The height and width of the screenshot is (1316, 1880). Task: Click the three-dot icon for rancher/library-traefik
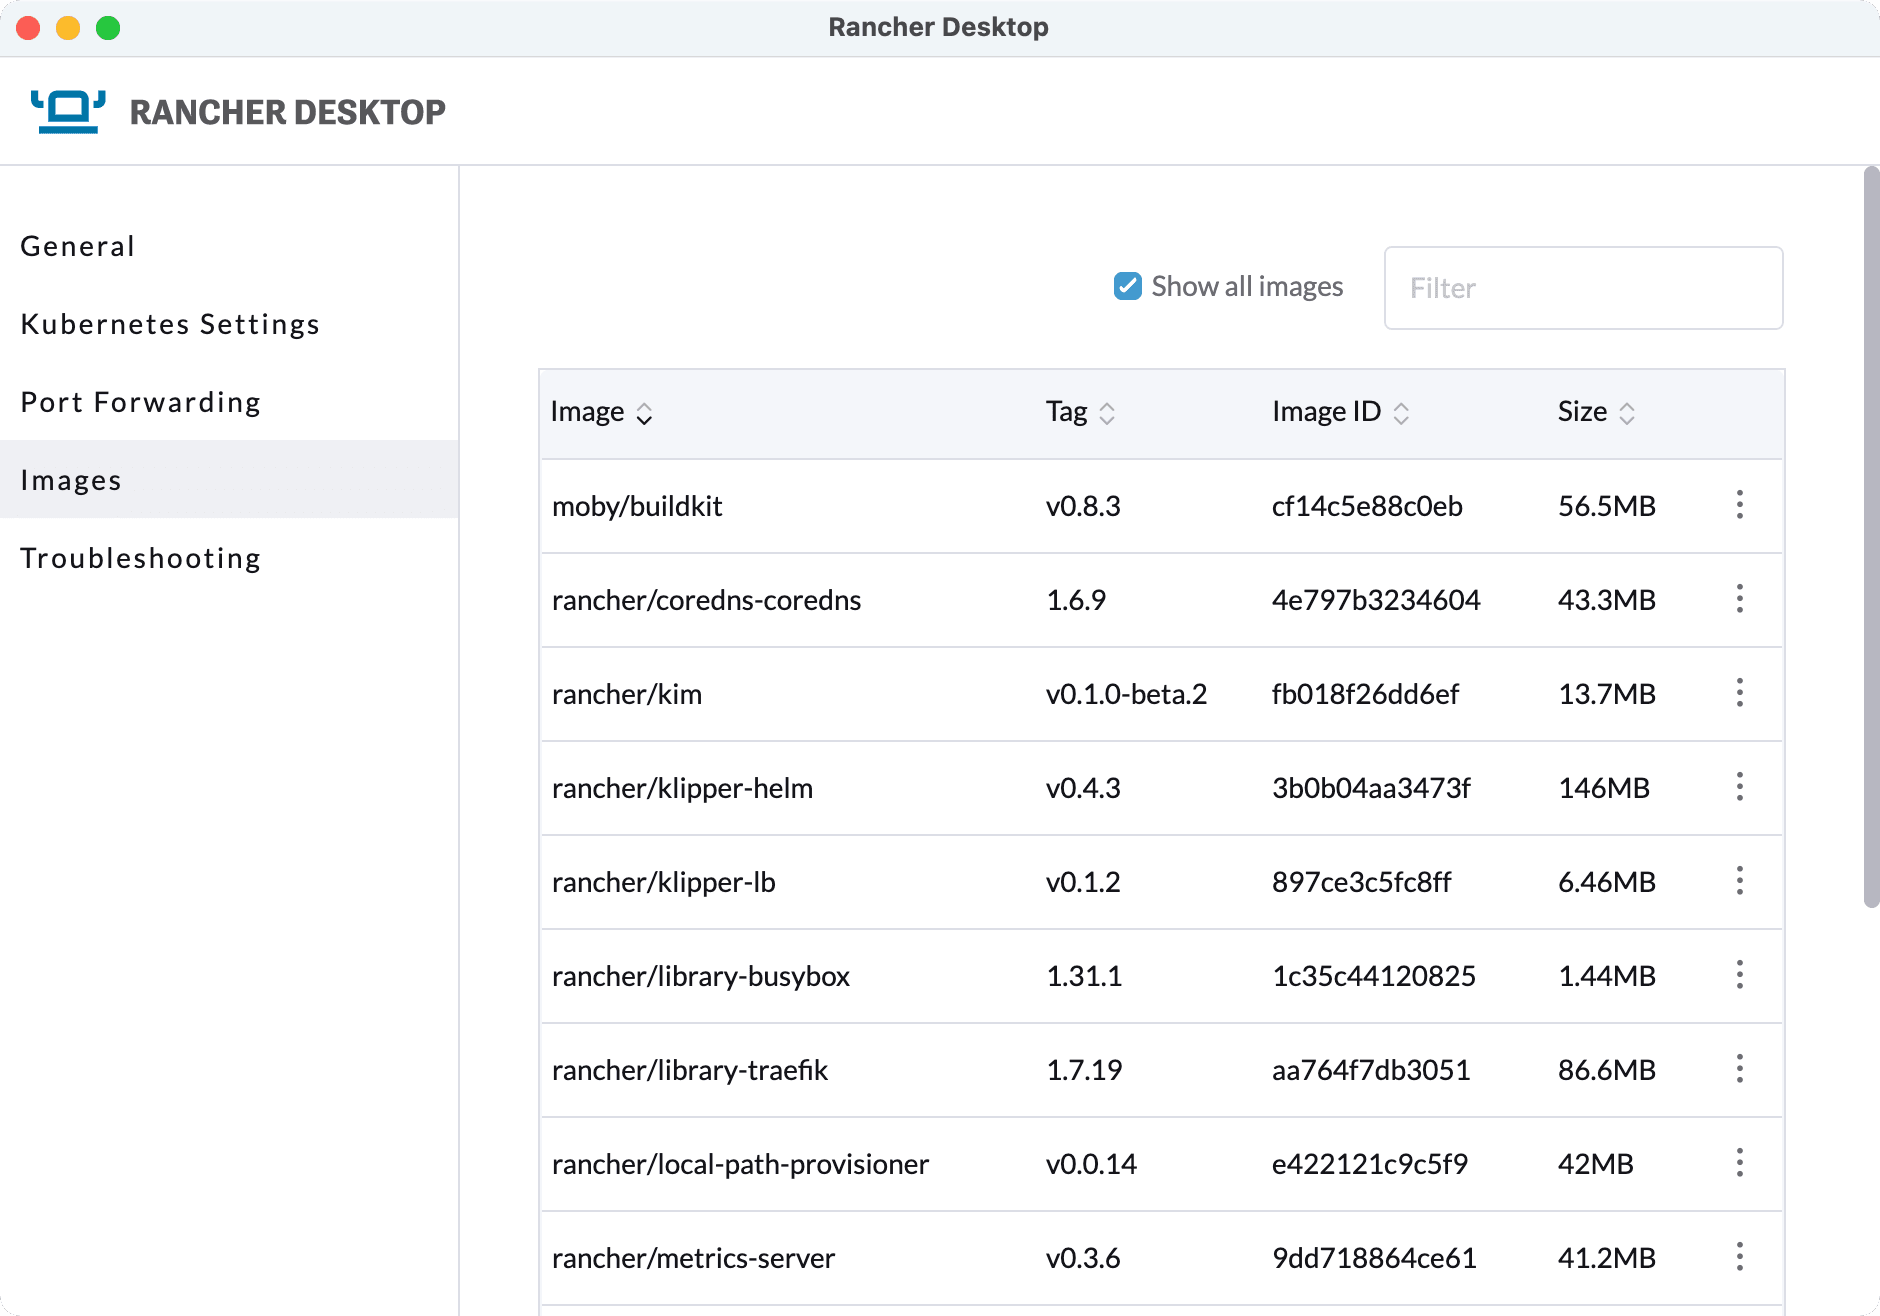click(x=1740, y=1069)
